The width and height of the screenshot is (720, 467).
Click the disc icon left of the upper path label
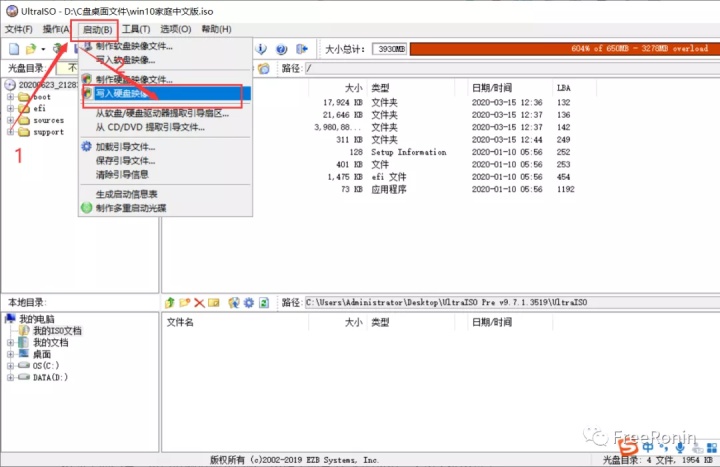(264, 69)
